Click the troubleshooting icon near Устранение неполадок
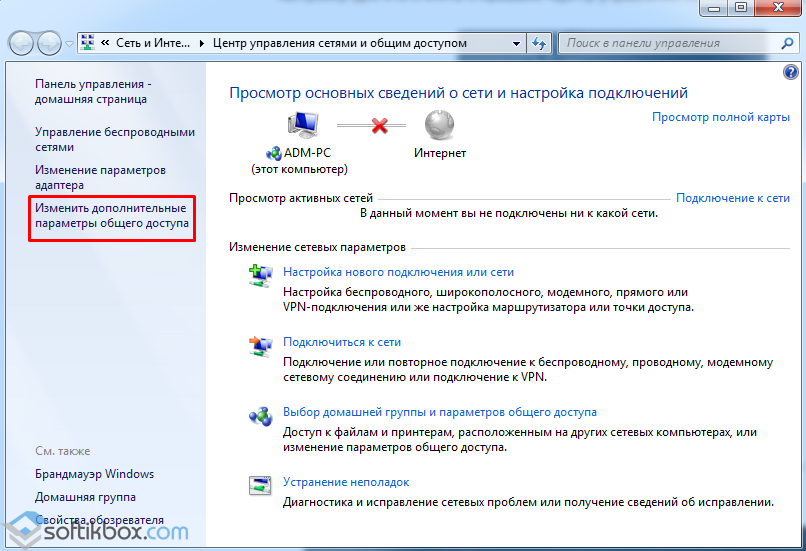 pyautogui.click(x=260, y=485)
